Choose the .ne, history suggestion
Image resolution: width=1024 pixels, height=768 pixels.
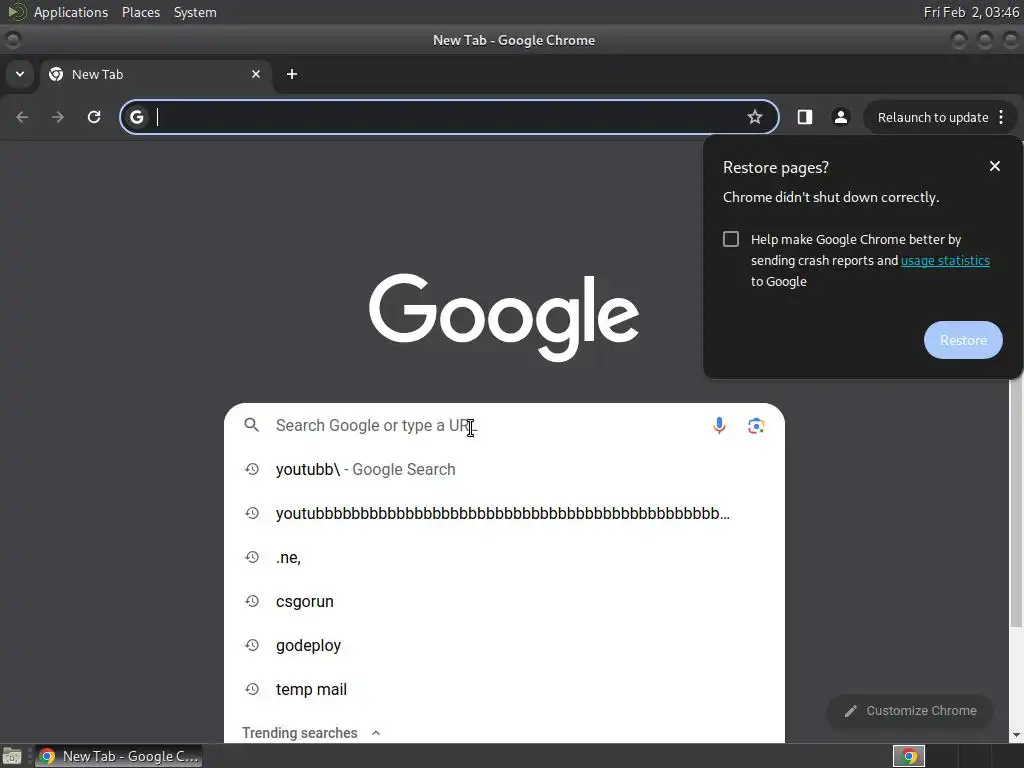point(504,558)
